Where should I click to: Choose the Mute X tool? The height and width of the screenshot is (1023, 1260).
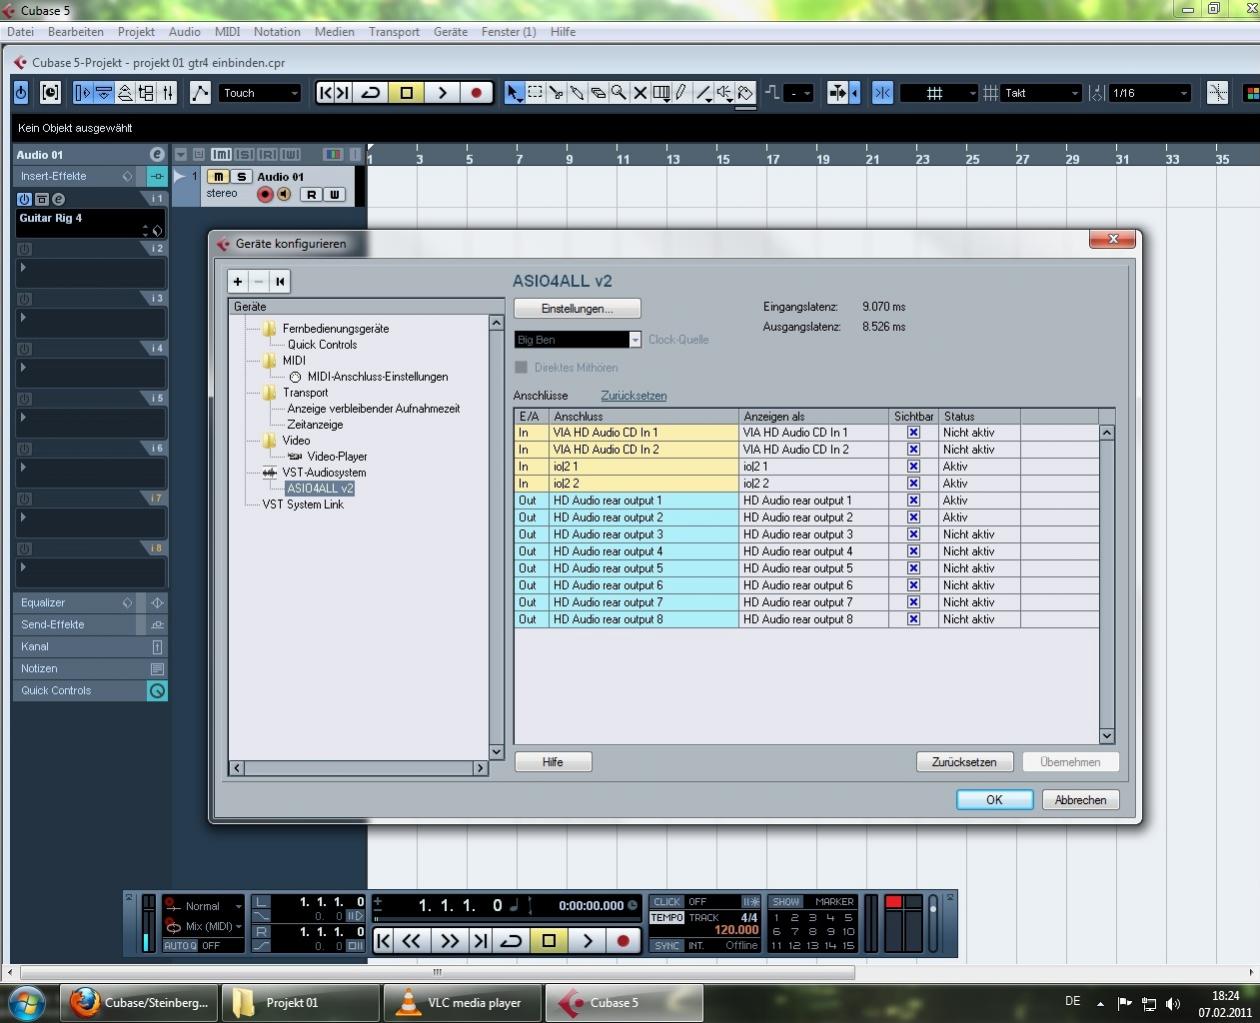(640, 93)
